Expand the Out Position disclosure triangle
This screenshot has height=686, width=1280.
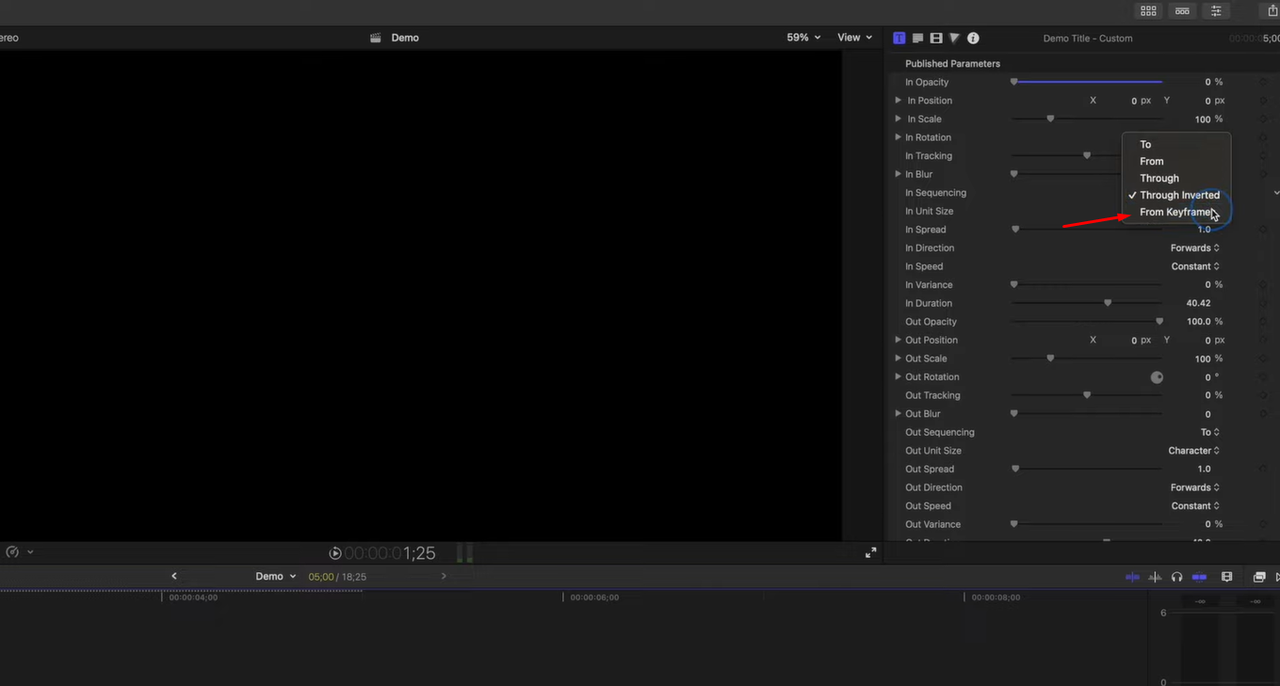tap(898, 340)
